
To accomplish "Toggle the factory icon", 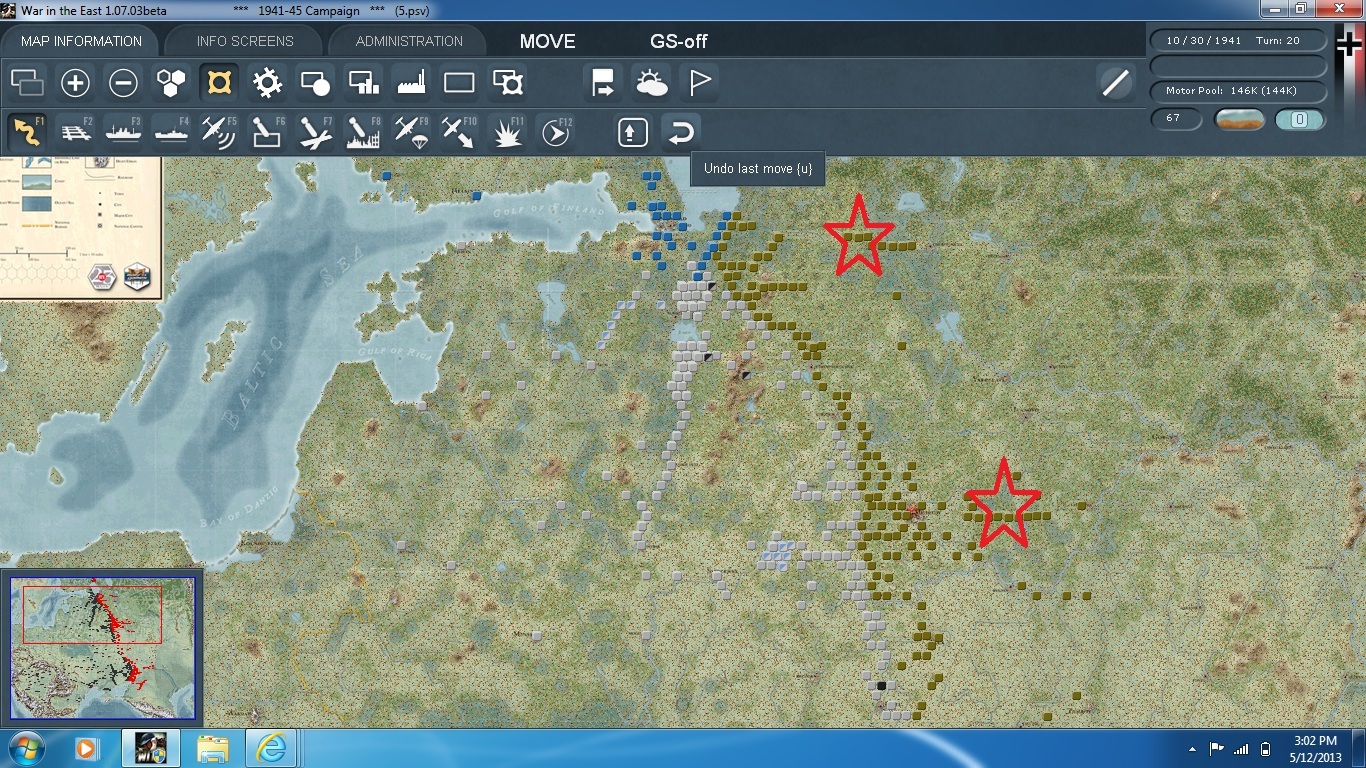I will 411,83.
